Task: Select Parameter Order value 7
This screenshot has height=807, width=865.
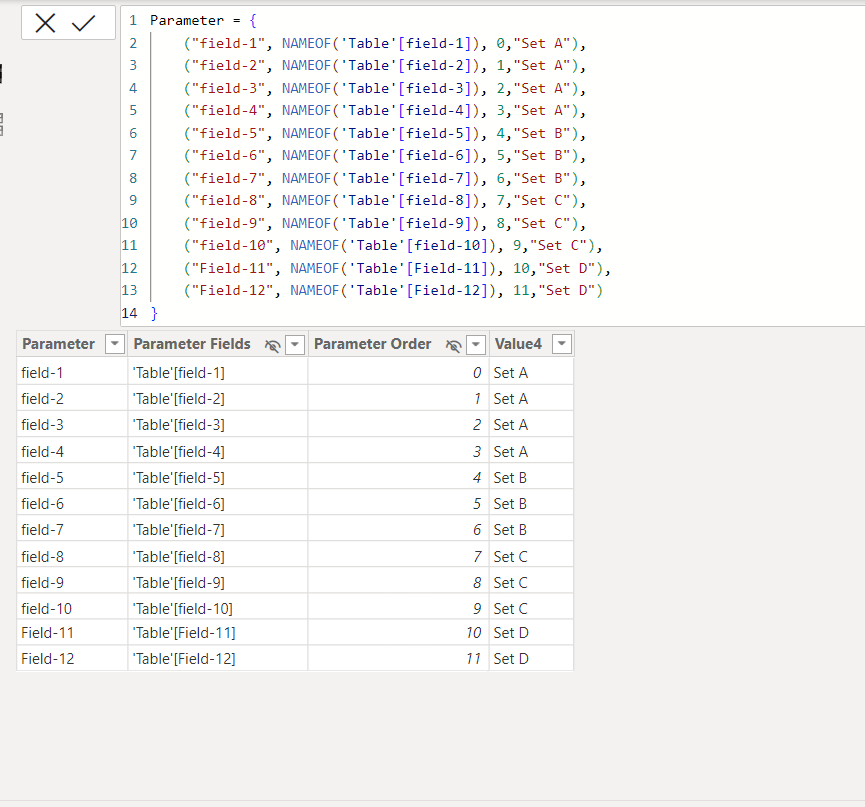Action: (x=398, y=557)
